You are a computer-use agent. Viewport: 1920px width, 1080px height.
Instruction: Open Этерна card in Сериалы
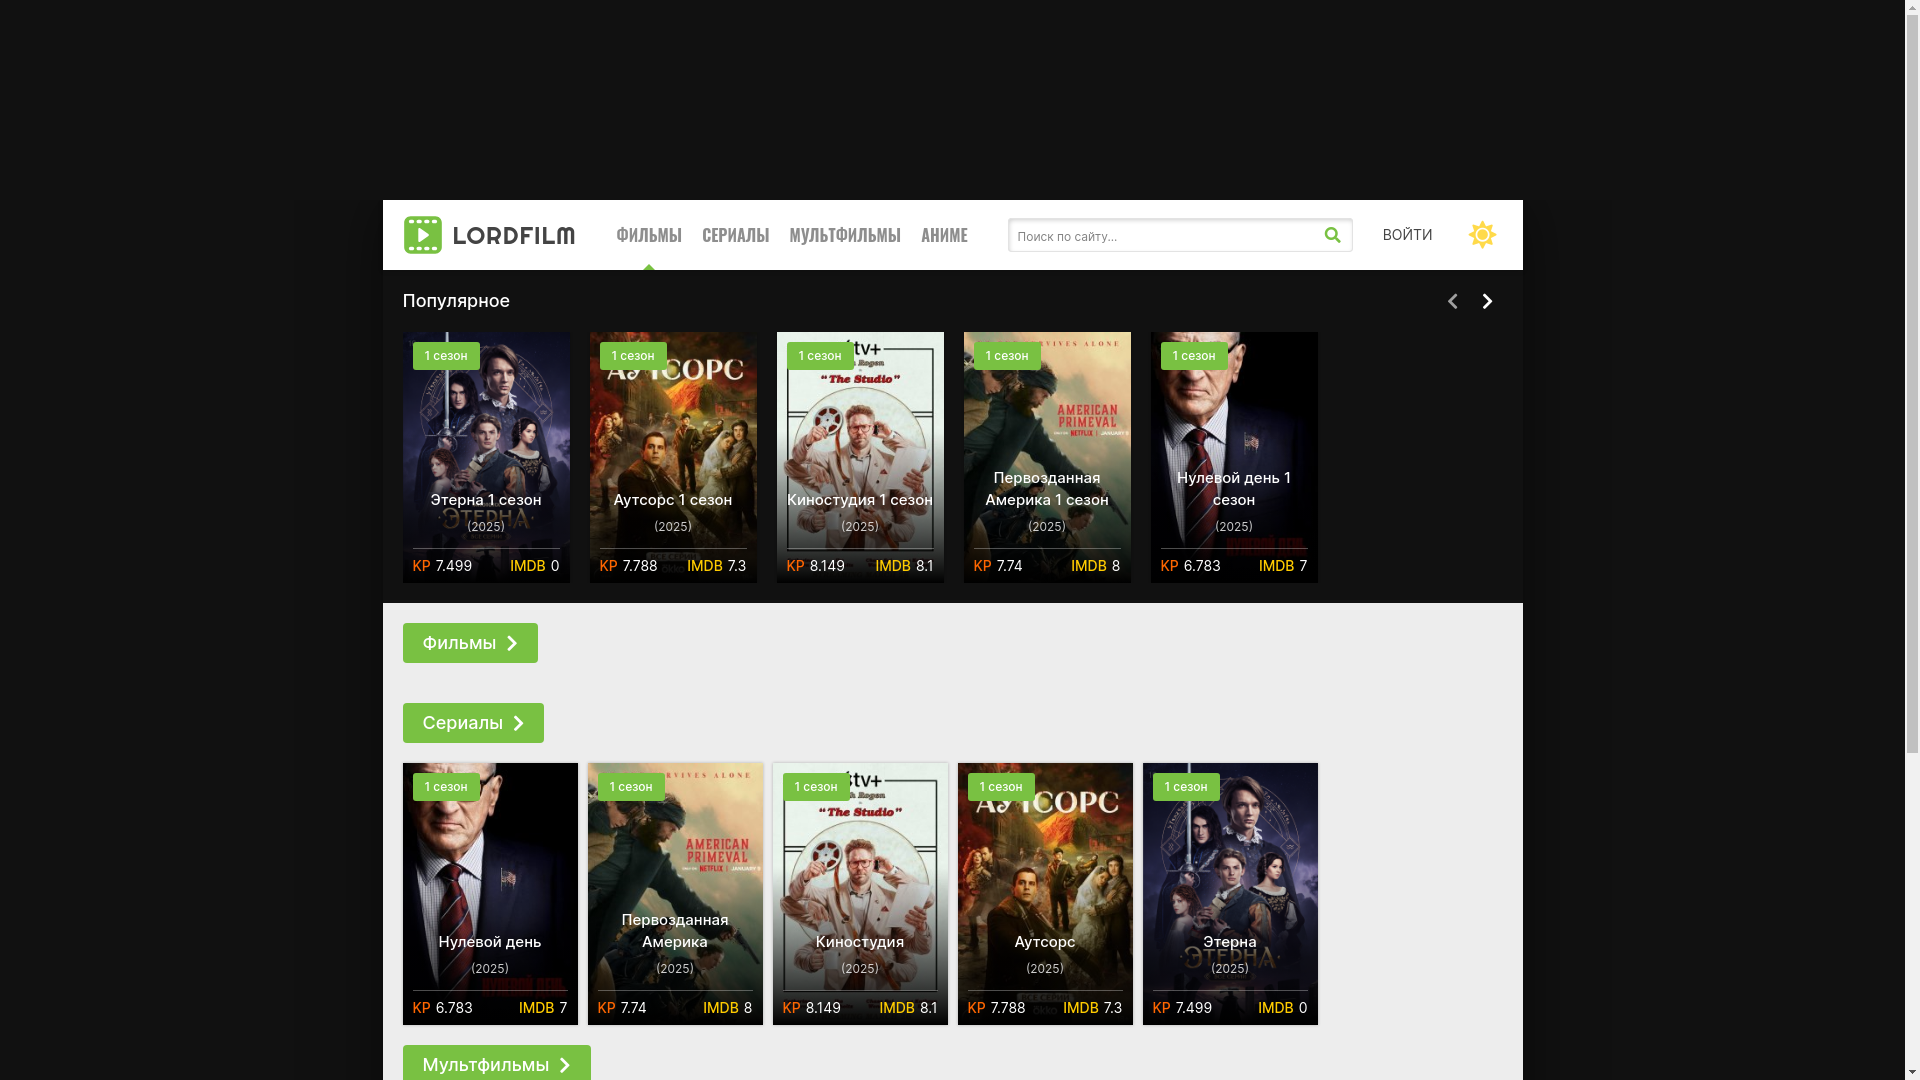coord(1230,894)
